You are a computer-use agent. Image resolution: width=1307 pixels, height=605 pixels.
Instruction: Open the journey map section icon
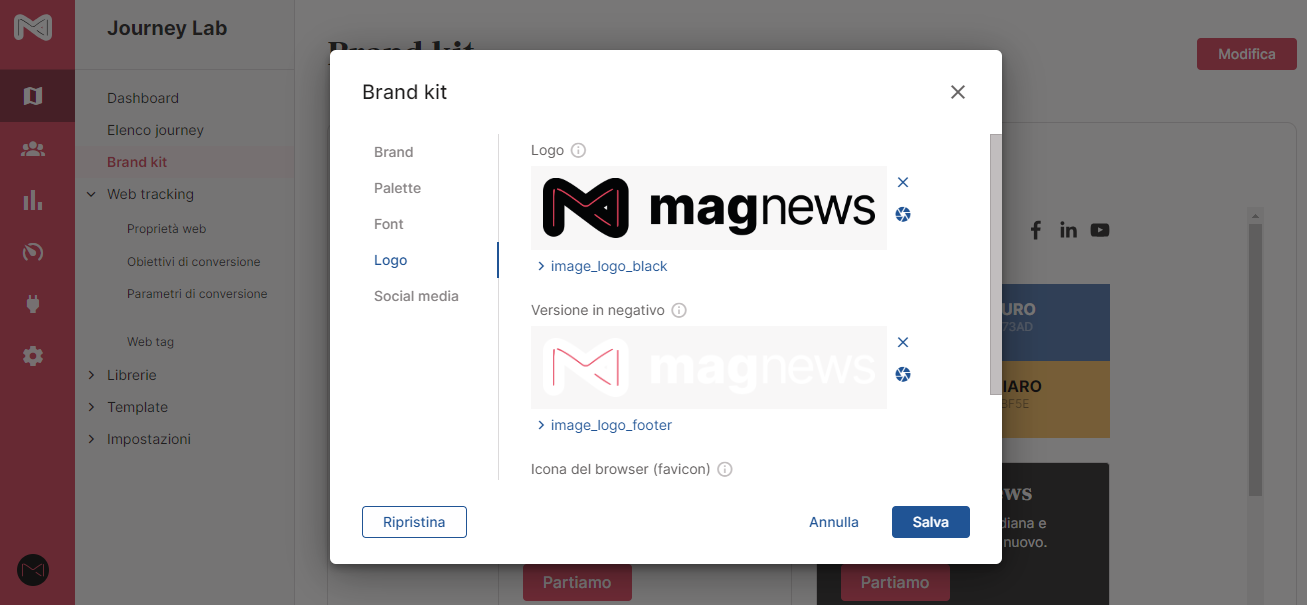tap(33, 96)
